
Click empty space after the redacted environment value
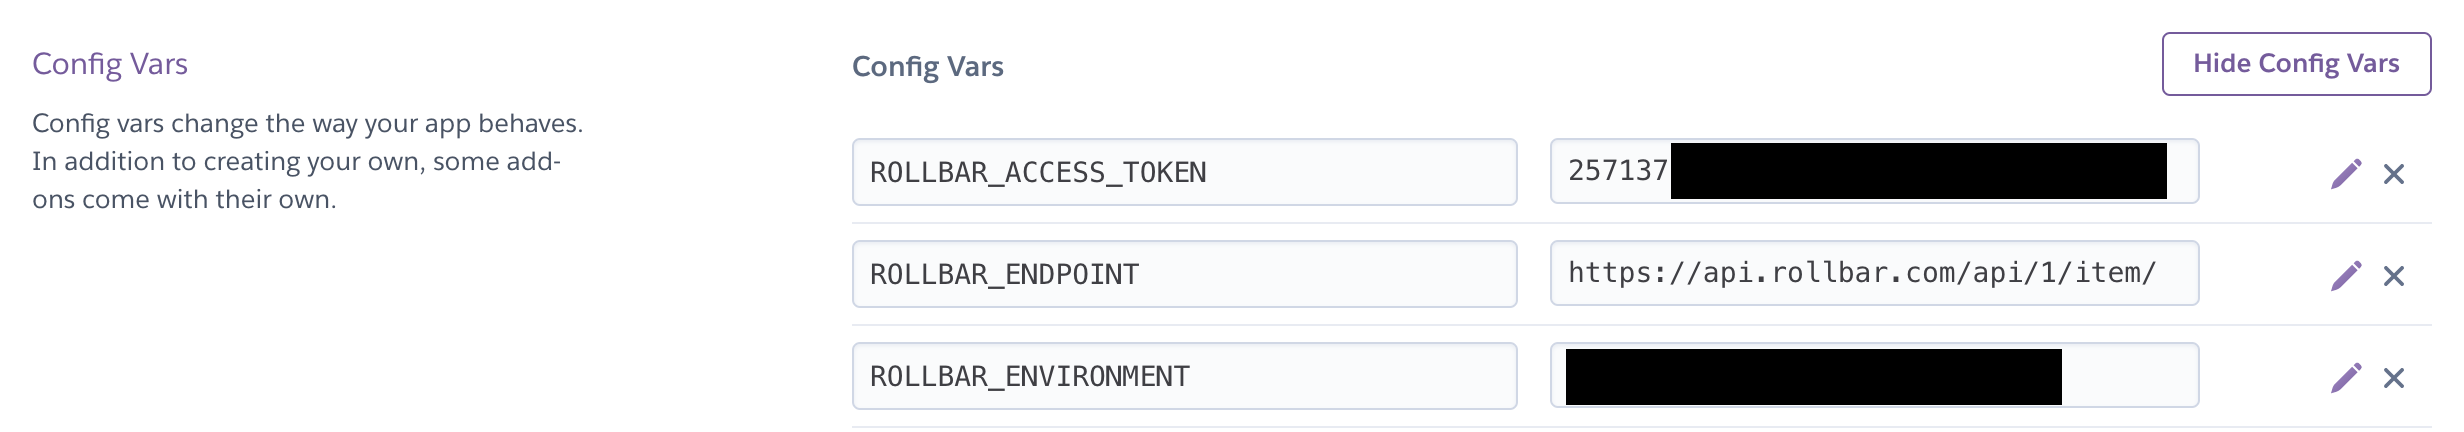click(x=2128, y=376)
